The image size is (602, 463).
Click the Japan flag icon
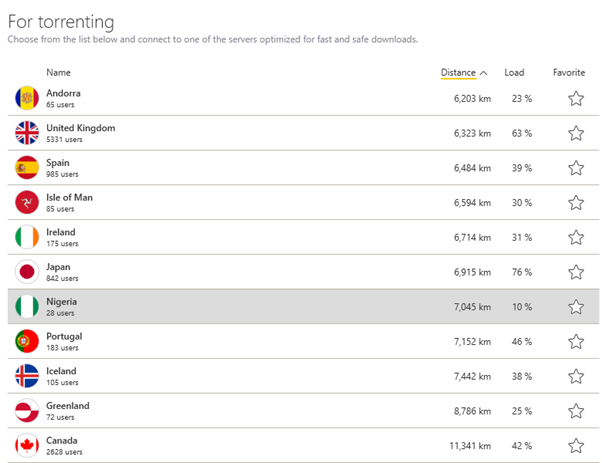tap(27, 272)
